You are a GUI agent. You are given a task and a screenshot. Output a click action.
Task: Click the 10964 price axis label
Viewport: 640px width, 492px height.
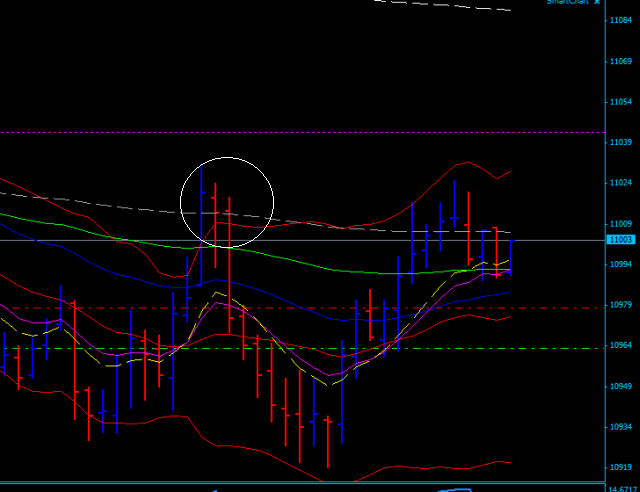620,345
